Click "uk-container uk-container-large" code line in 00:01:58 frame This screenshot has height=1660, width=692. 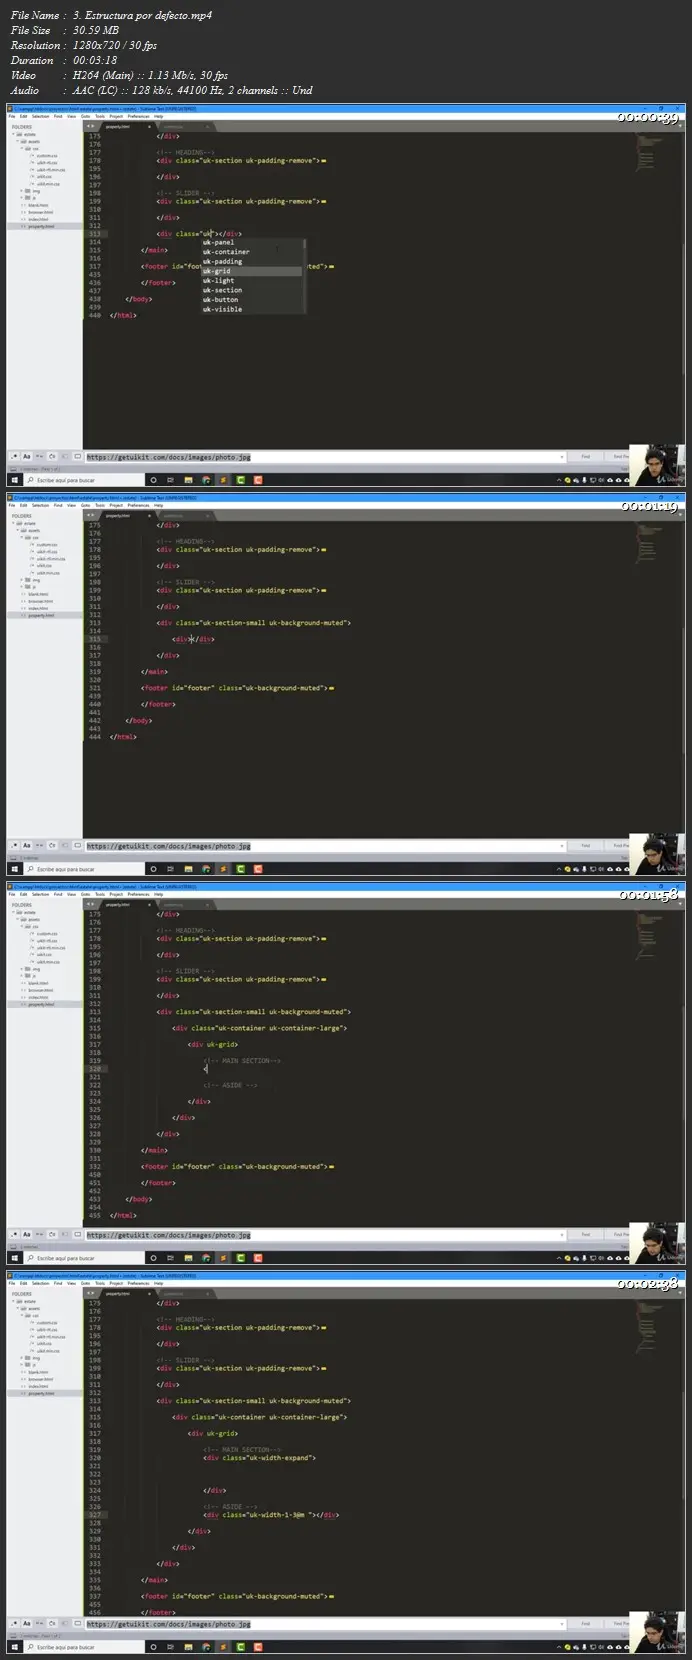[260, 1028]
